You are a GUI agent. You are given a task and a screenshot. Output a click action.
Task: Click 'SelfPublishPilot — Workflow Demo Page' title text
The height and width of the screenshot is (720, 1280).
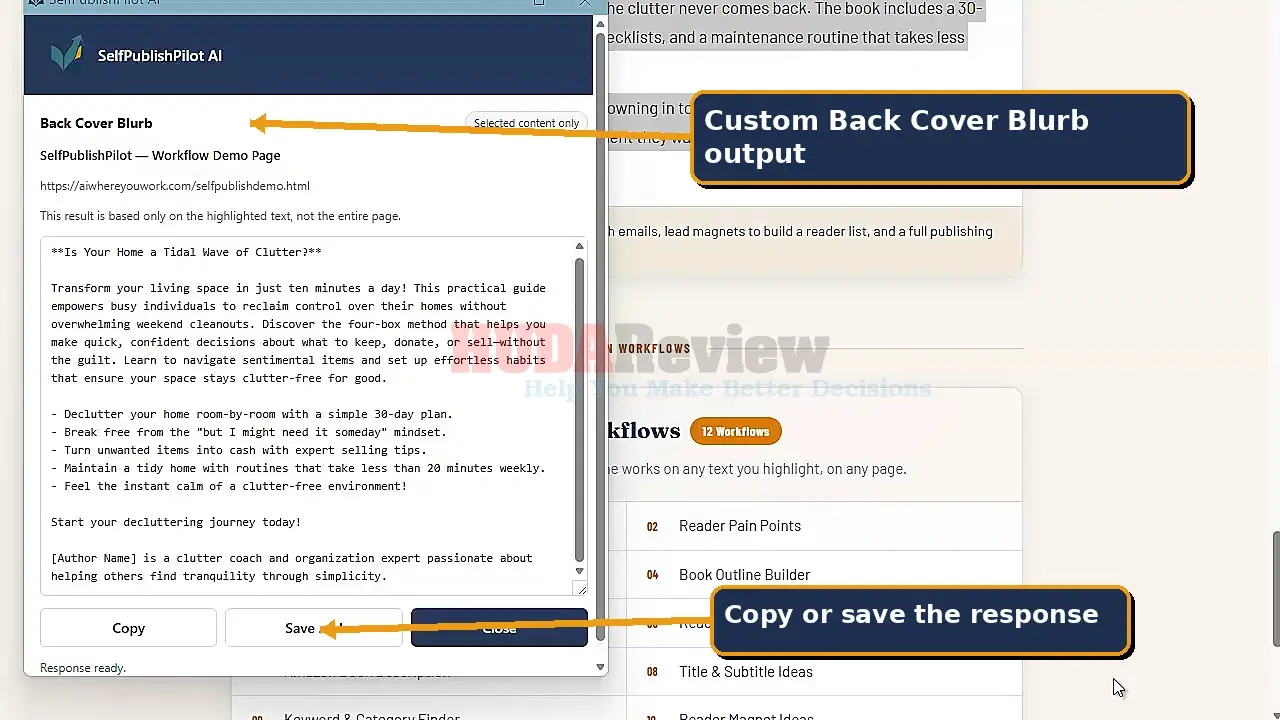pyautogui.click(x=160, y=155)
